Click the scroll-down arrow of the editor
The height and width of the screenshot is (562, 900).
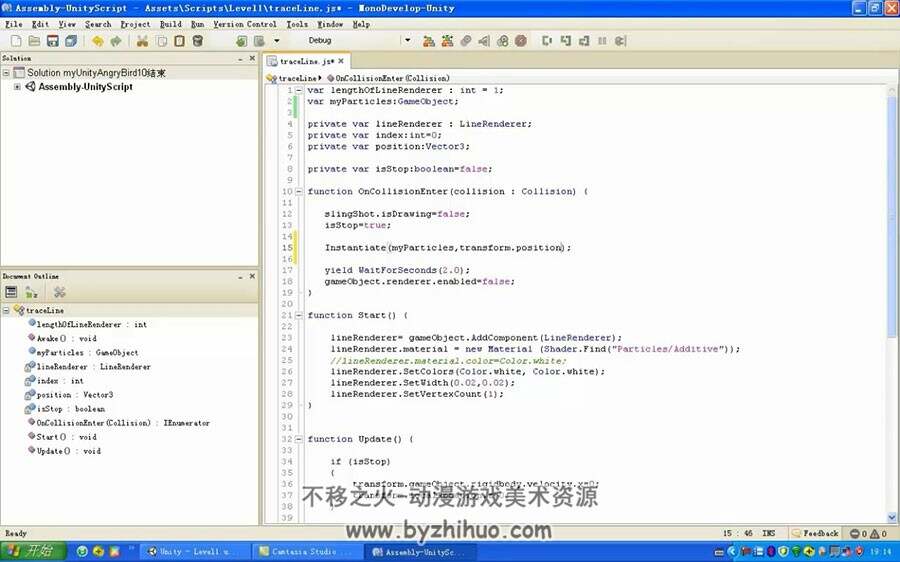892,517
